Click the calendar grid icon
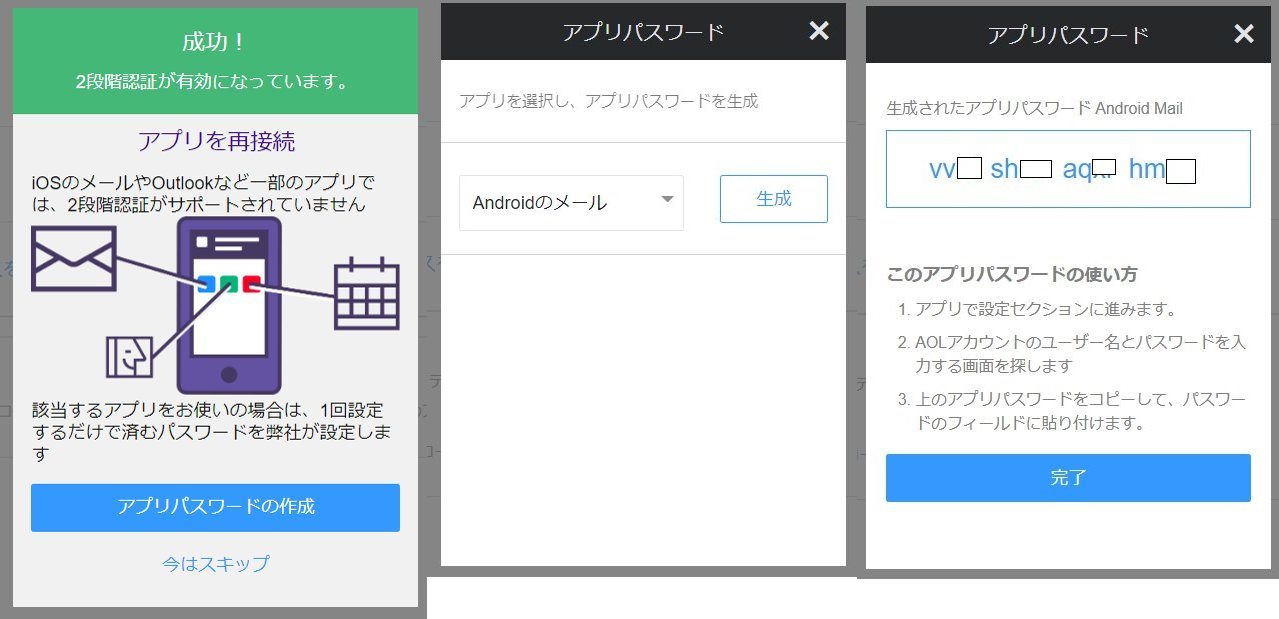Screen dimensions: 1279x619 [366, 294]
